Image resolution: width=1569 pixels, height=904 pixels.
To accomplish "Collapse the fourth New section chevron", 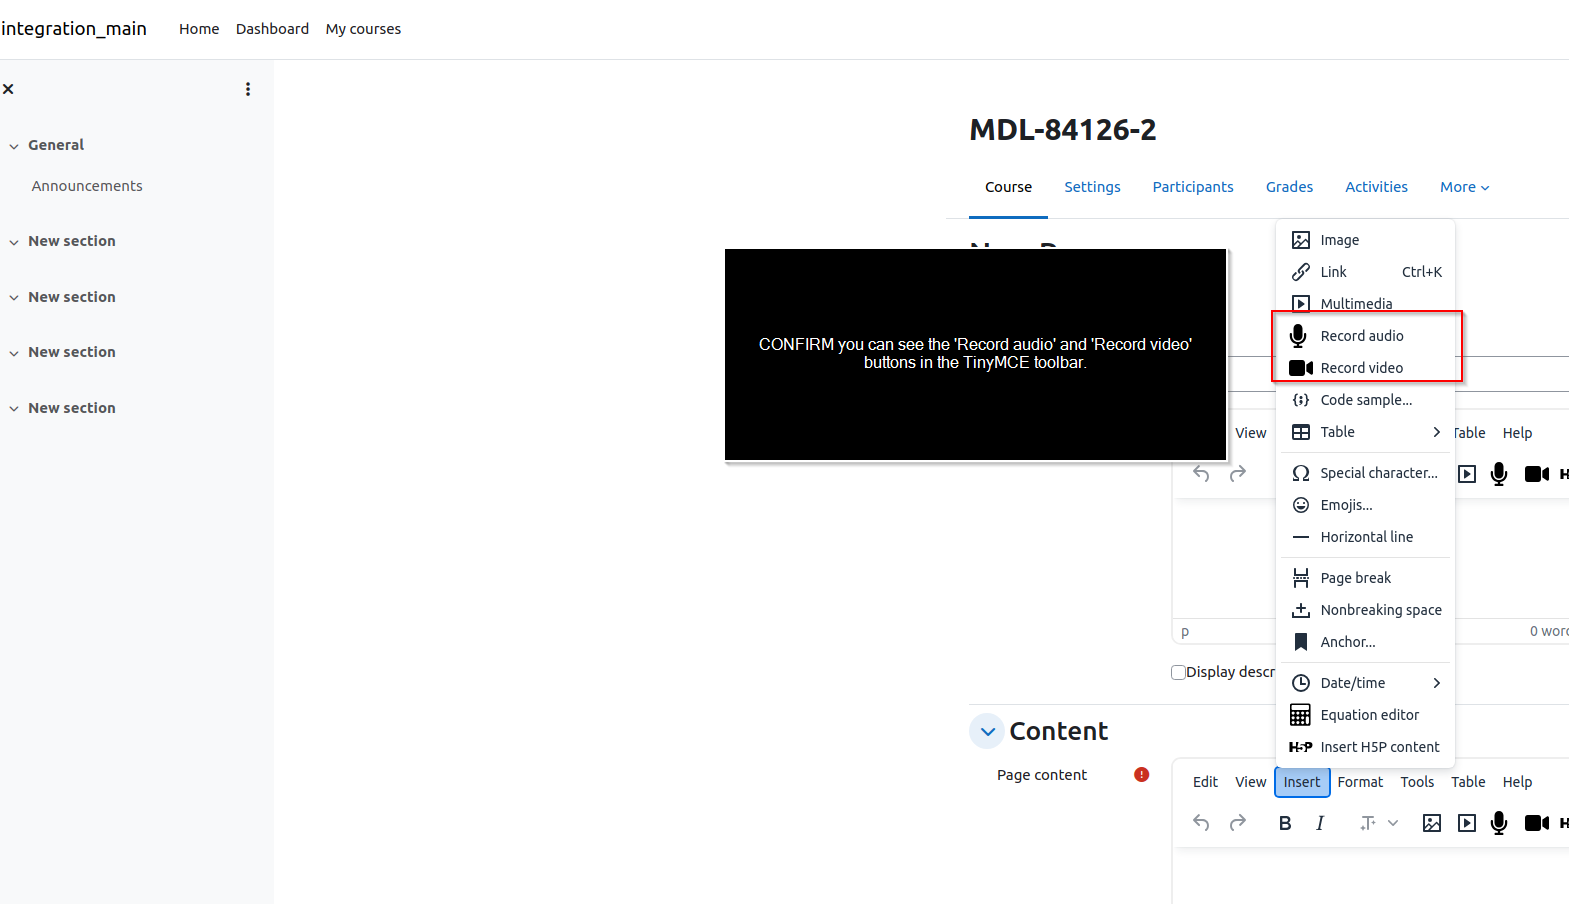I will 14,409.
